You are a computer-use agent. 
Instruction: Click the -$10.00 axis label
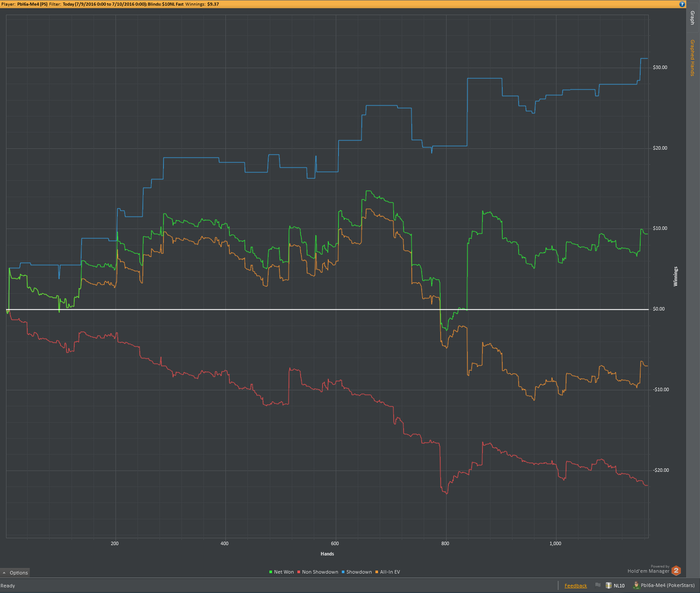661,390
